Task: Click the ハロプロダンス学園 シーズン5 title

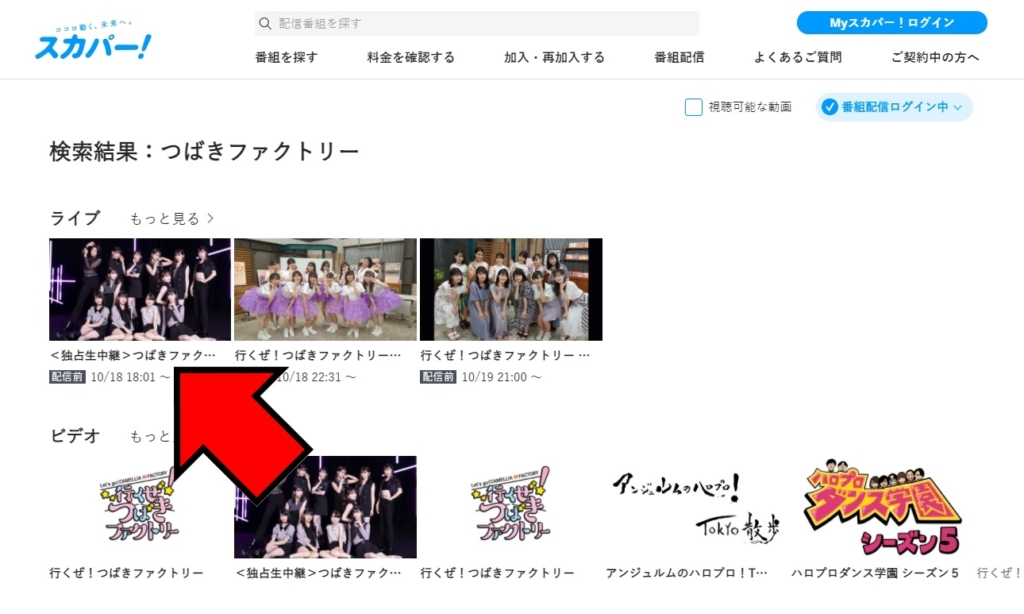Action: click(875, 574)
